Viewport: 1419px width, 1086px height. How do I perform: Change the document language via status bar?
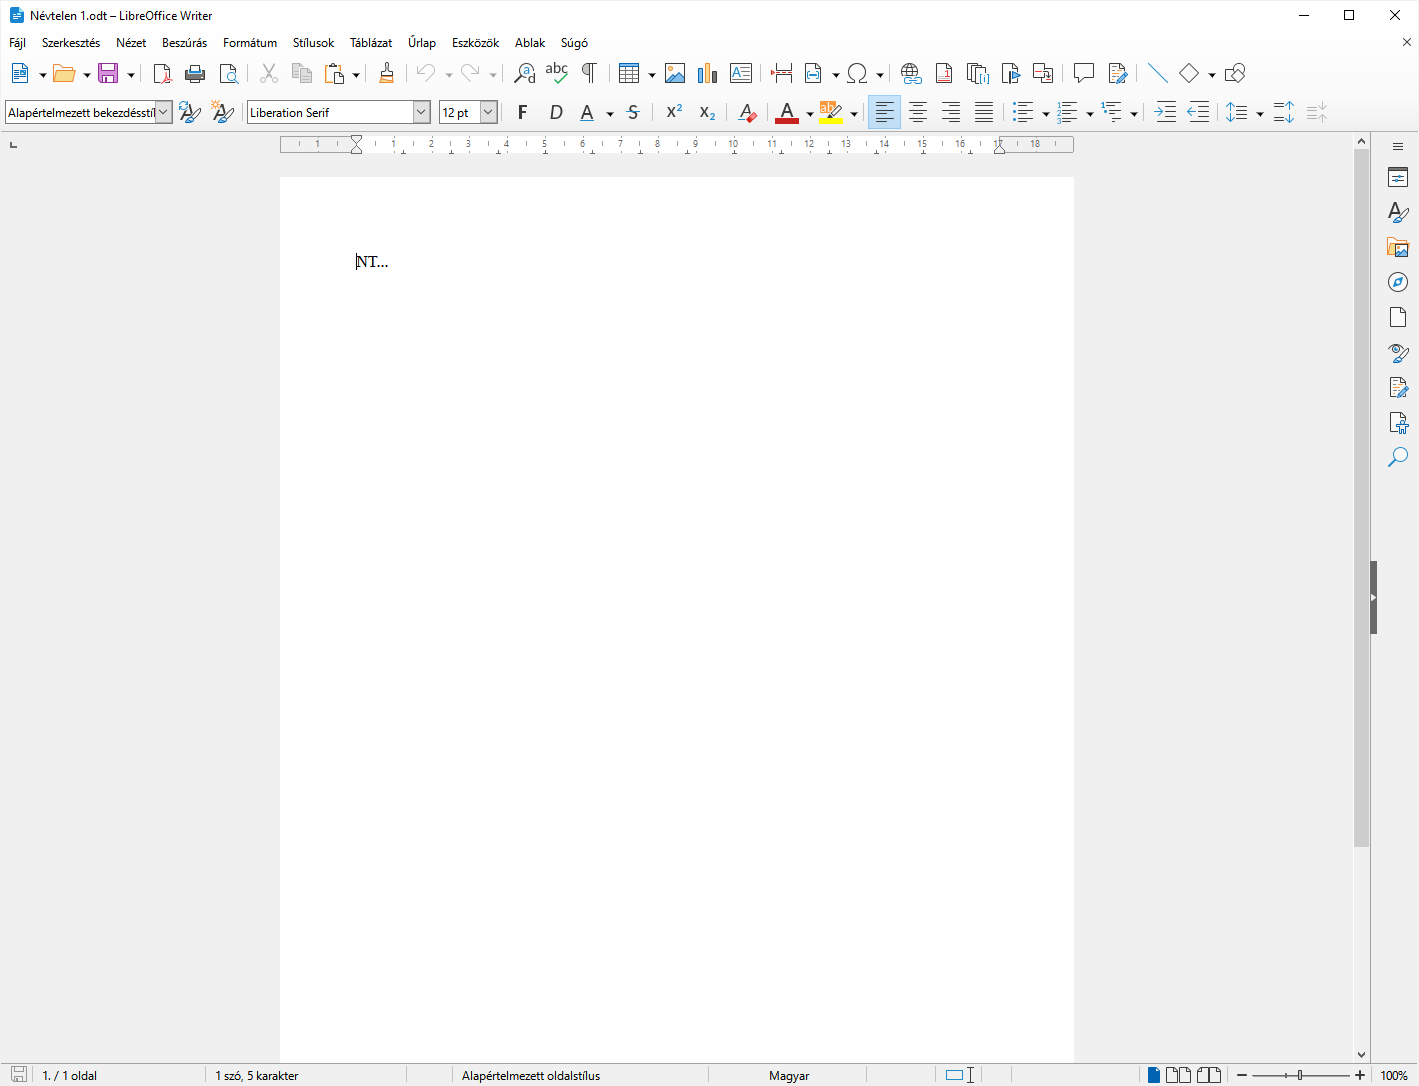pyautogui.click(x=789, y=1075)
